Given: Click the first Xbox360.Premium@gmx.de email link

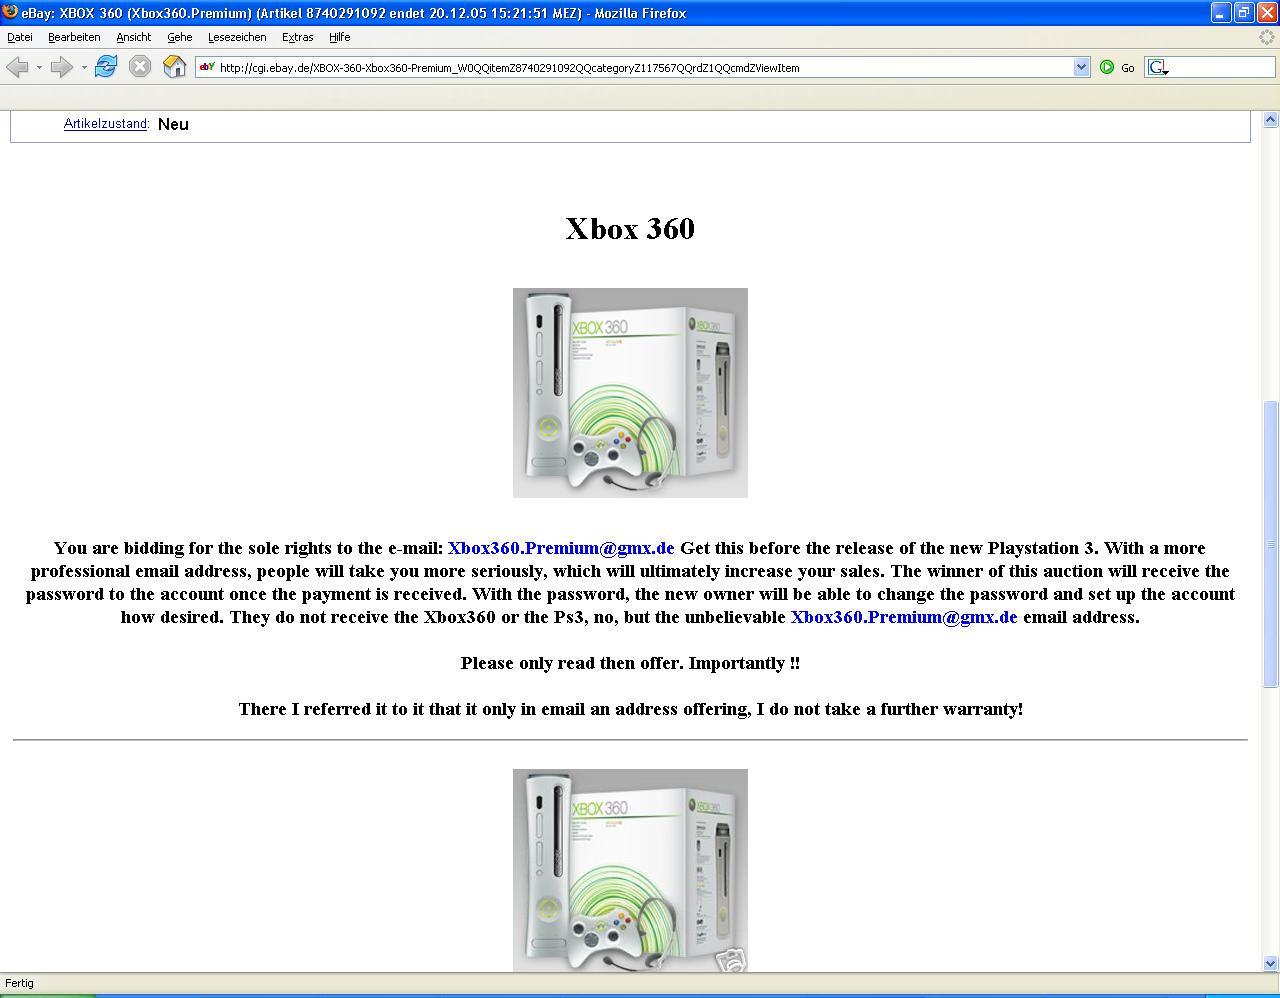Looking at the screenshot, I should point(561,548).
